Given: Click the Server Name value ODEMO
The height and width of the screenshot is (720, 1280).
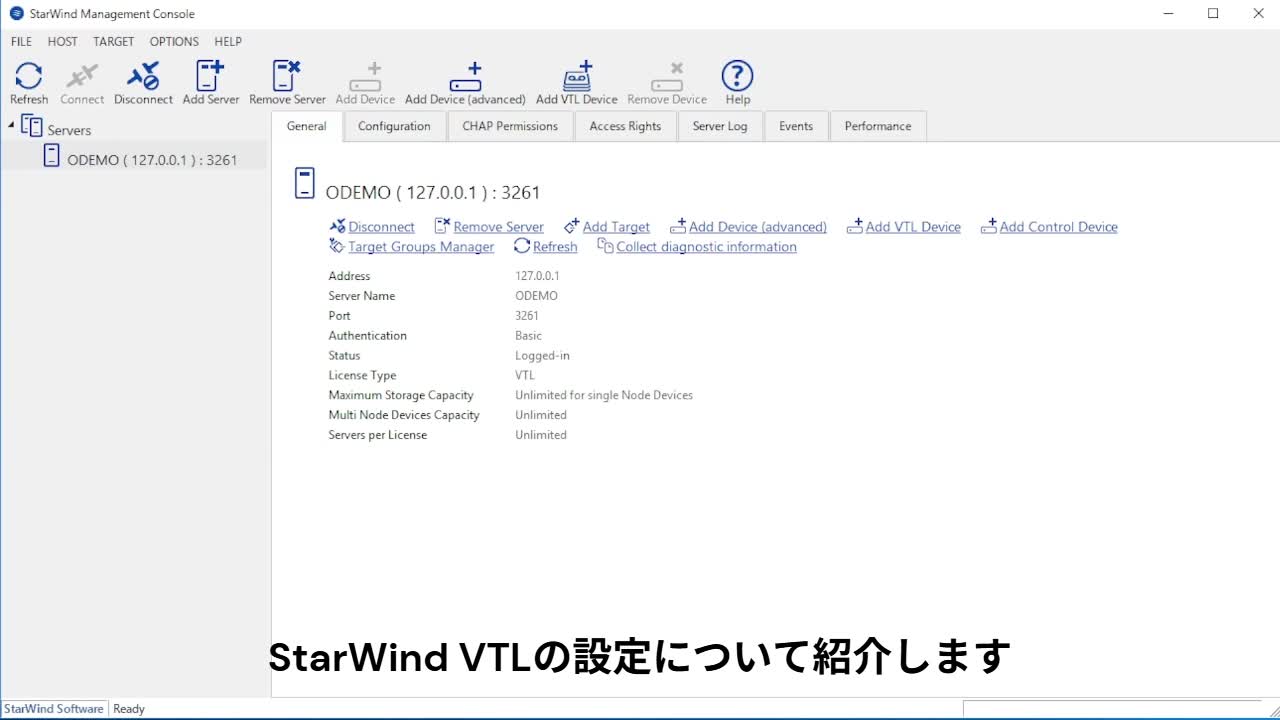Looking at the screenshot, I should click(536, 296).
